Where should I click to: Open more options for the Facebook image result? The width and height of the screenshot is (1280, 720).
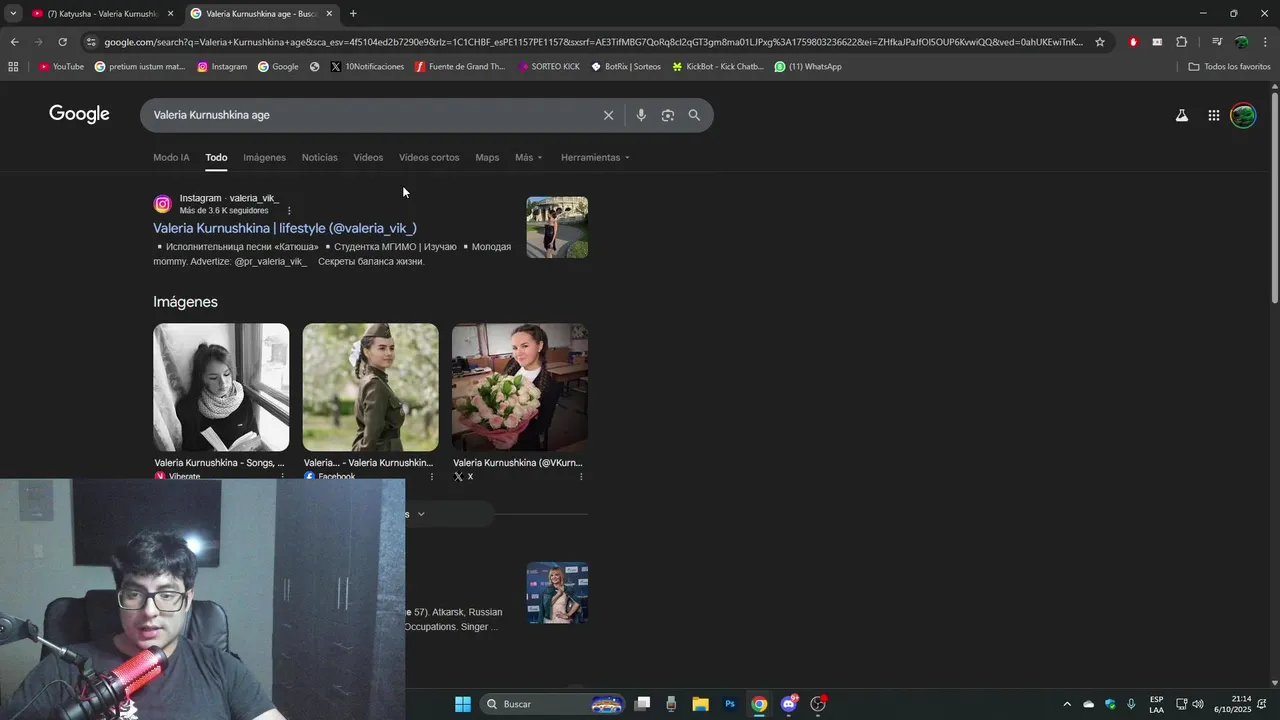(x=432, y=476)
